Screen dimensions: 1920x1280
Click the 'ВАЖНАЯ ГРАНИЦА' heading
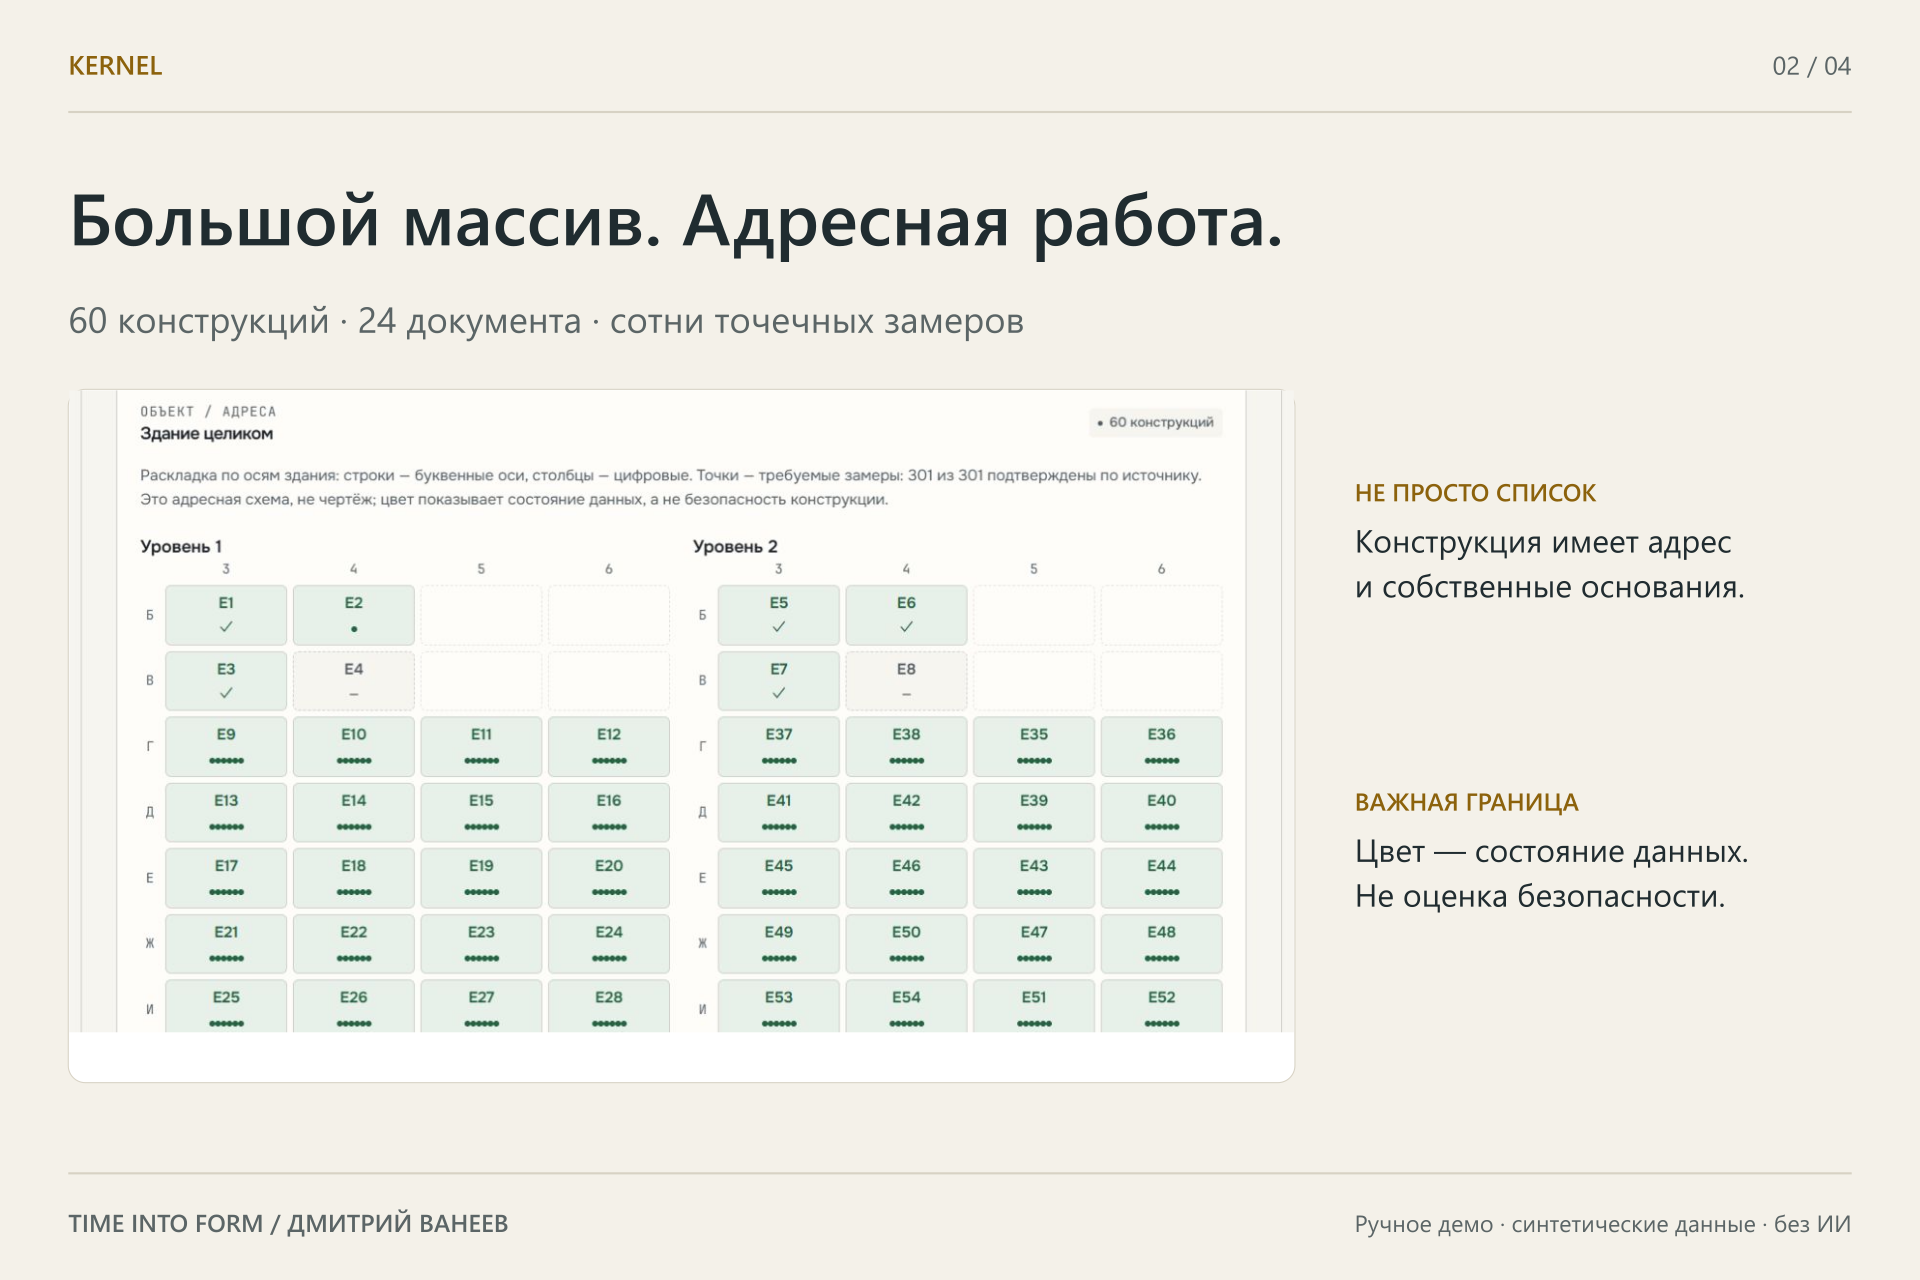pos(1466,802)
